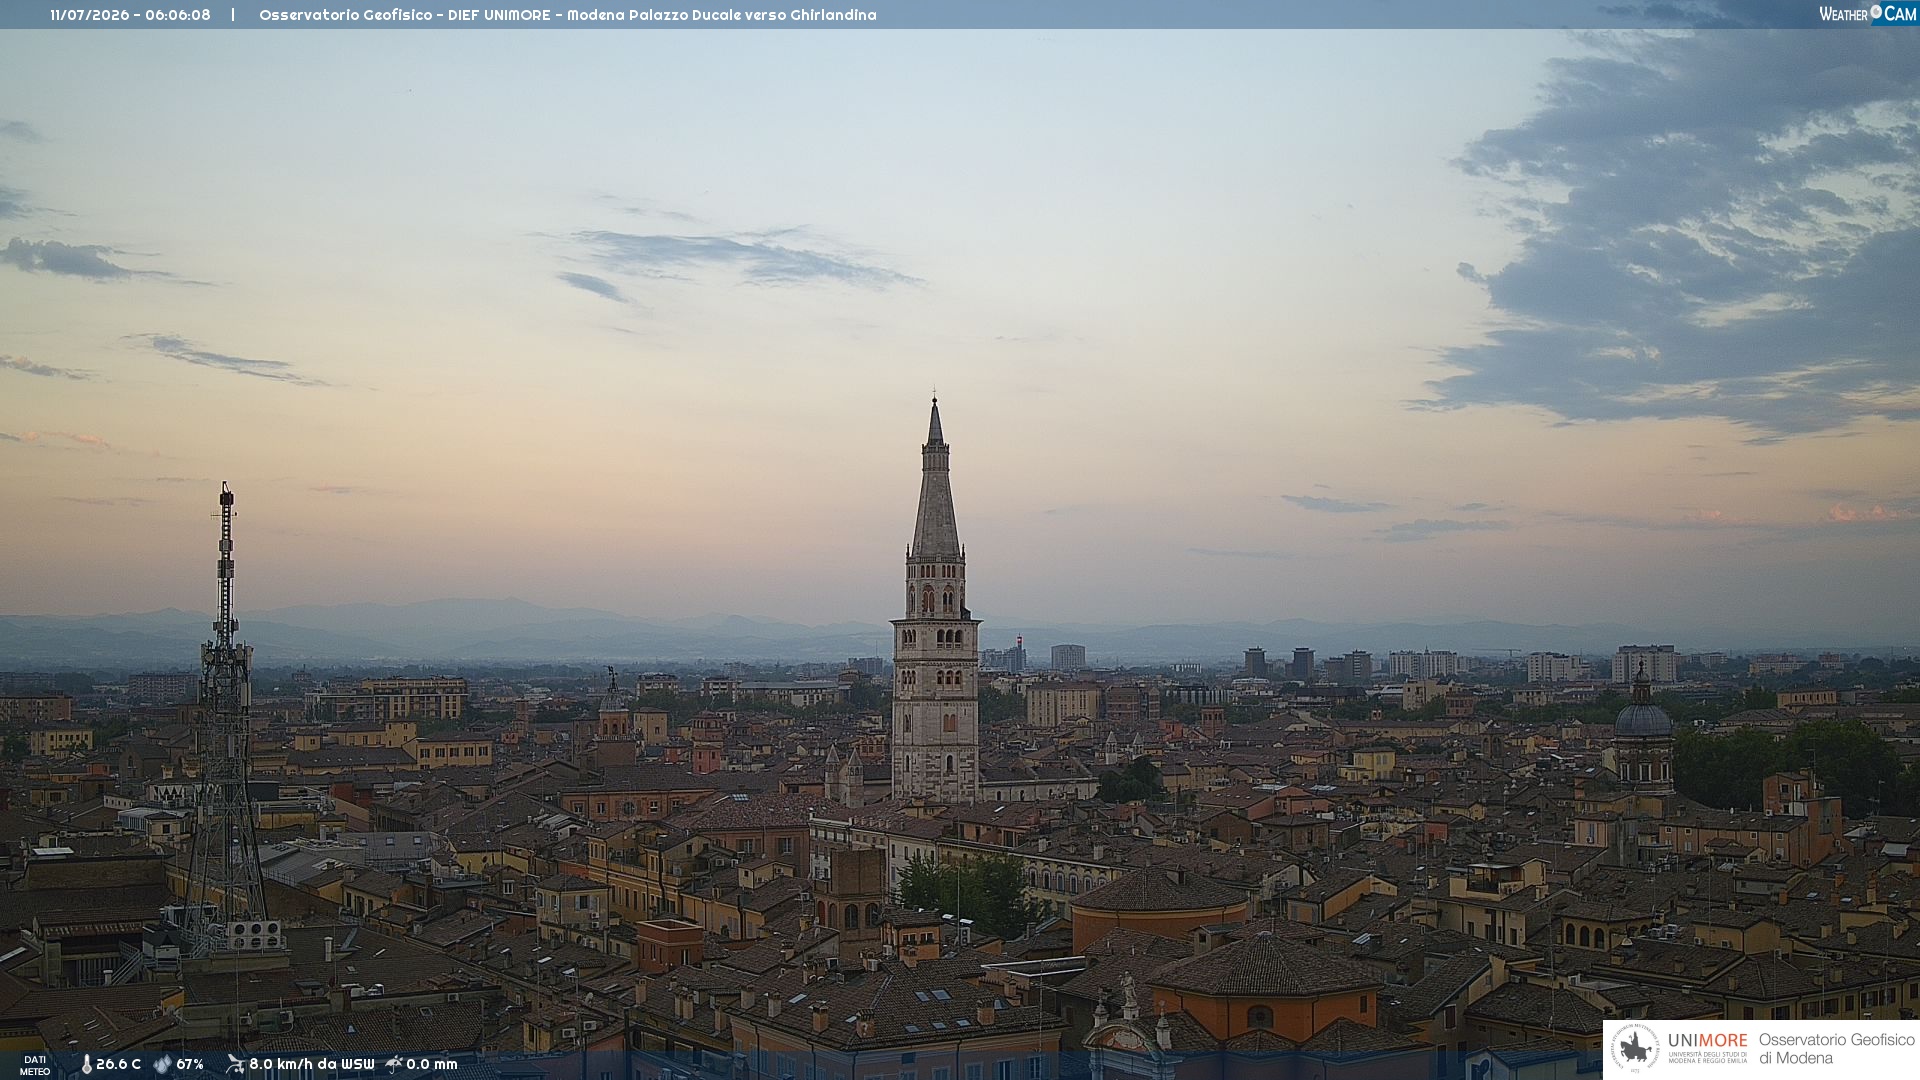Click the 8.0 km/h da WSW reading
This screenshot has width=1920, height=1080.
point(311,1064)
